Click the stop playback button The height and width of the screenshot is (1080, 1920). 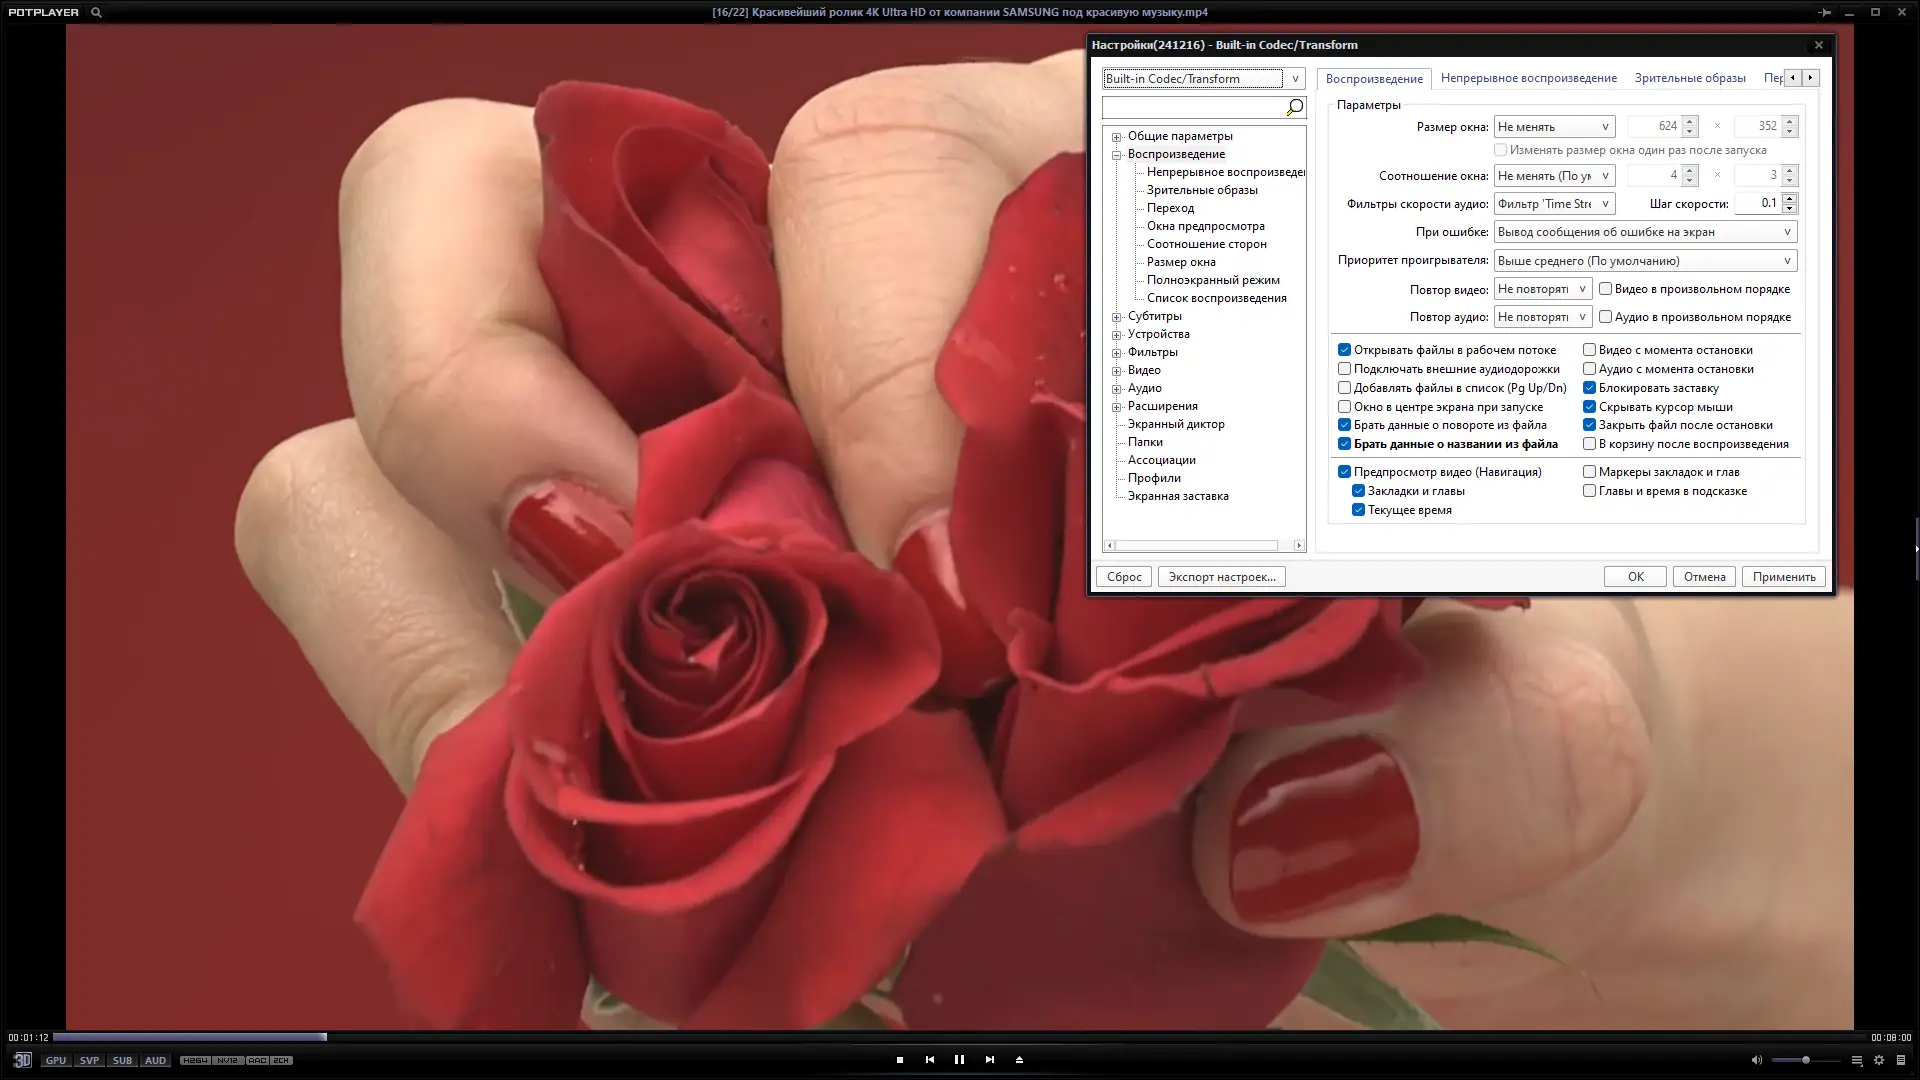point(900,1060)
